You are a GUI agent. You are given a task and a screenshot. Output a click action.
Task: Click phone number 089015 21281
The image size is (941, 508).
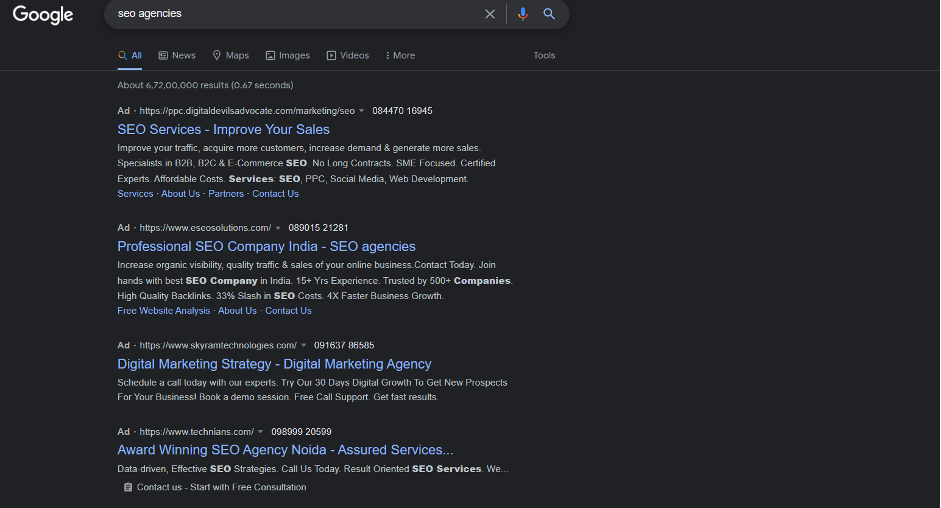click(x=318, y=228)
